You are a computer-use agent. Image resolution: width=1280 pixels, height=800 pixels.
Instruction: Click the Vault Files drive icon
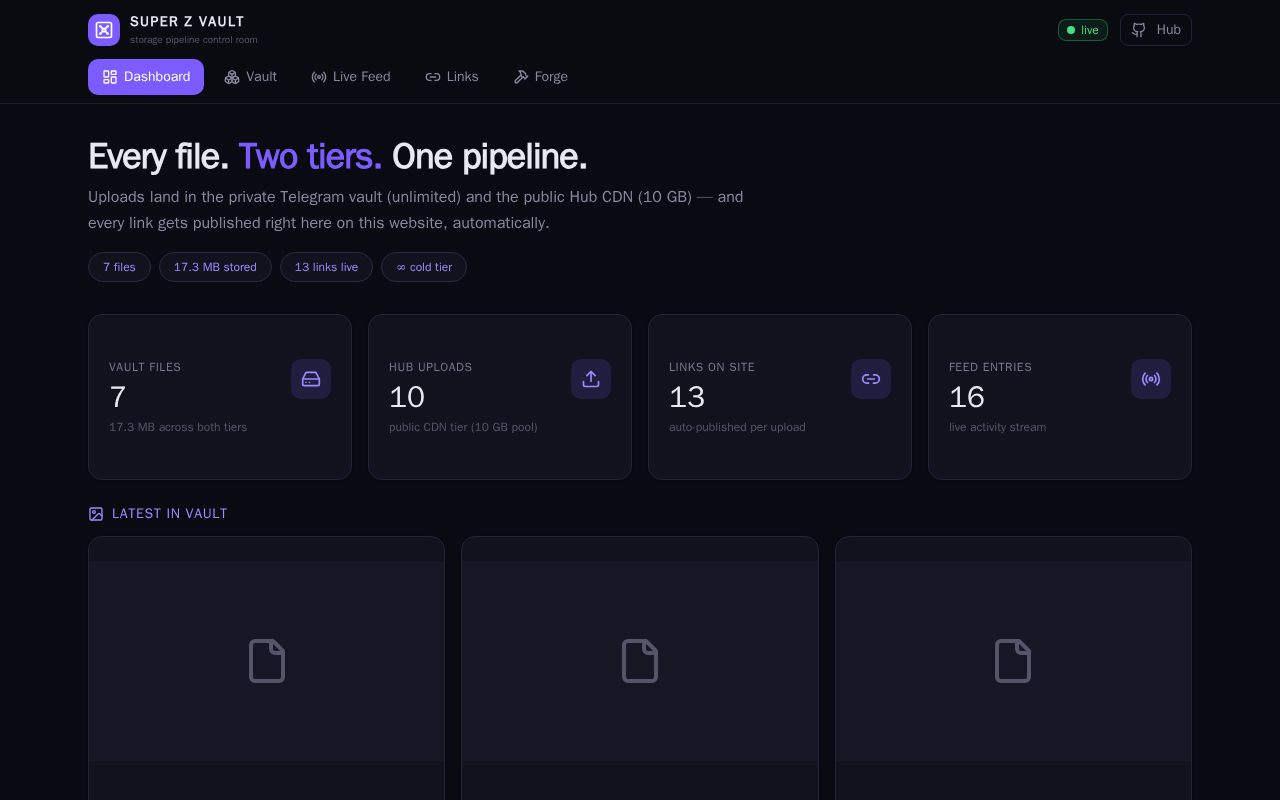pos(311,379)
